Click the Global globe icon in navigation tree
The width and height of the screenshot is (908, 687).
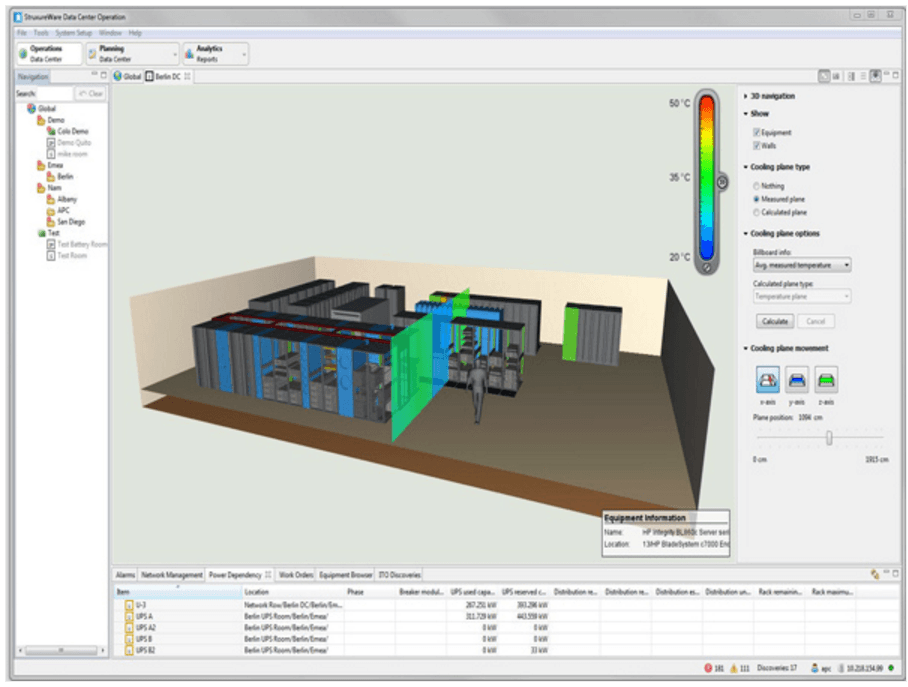(x=31, y=108)
